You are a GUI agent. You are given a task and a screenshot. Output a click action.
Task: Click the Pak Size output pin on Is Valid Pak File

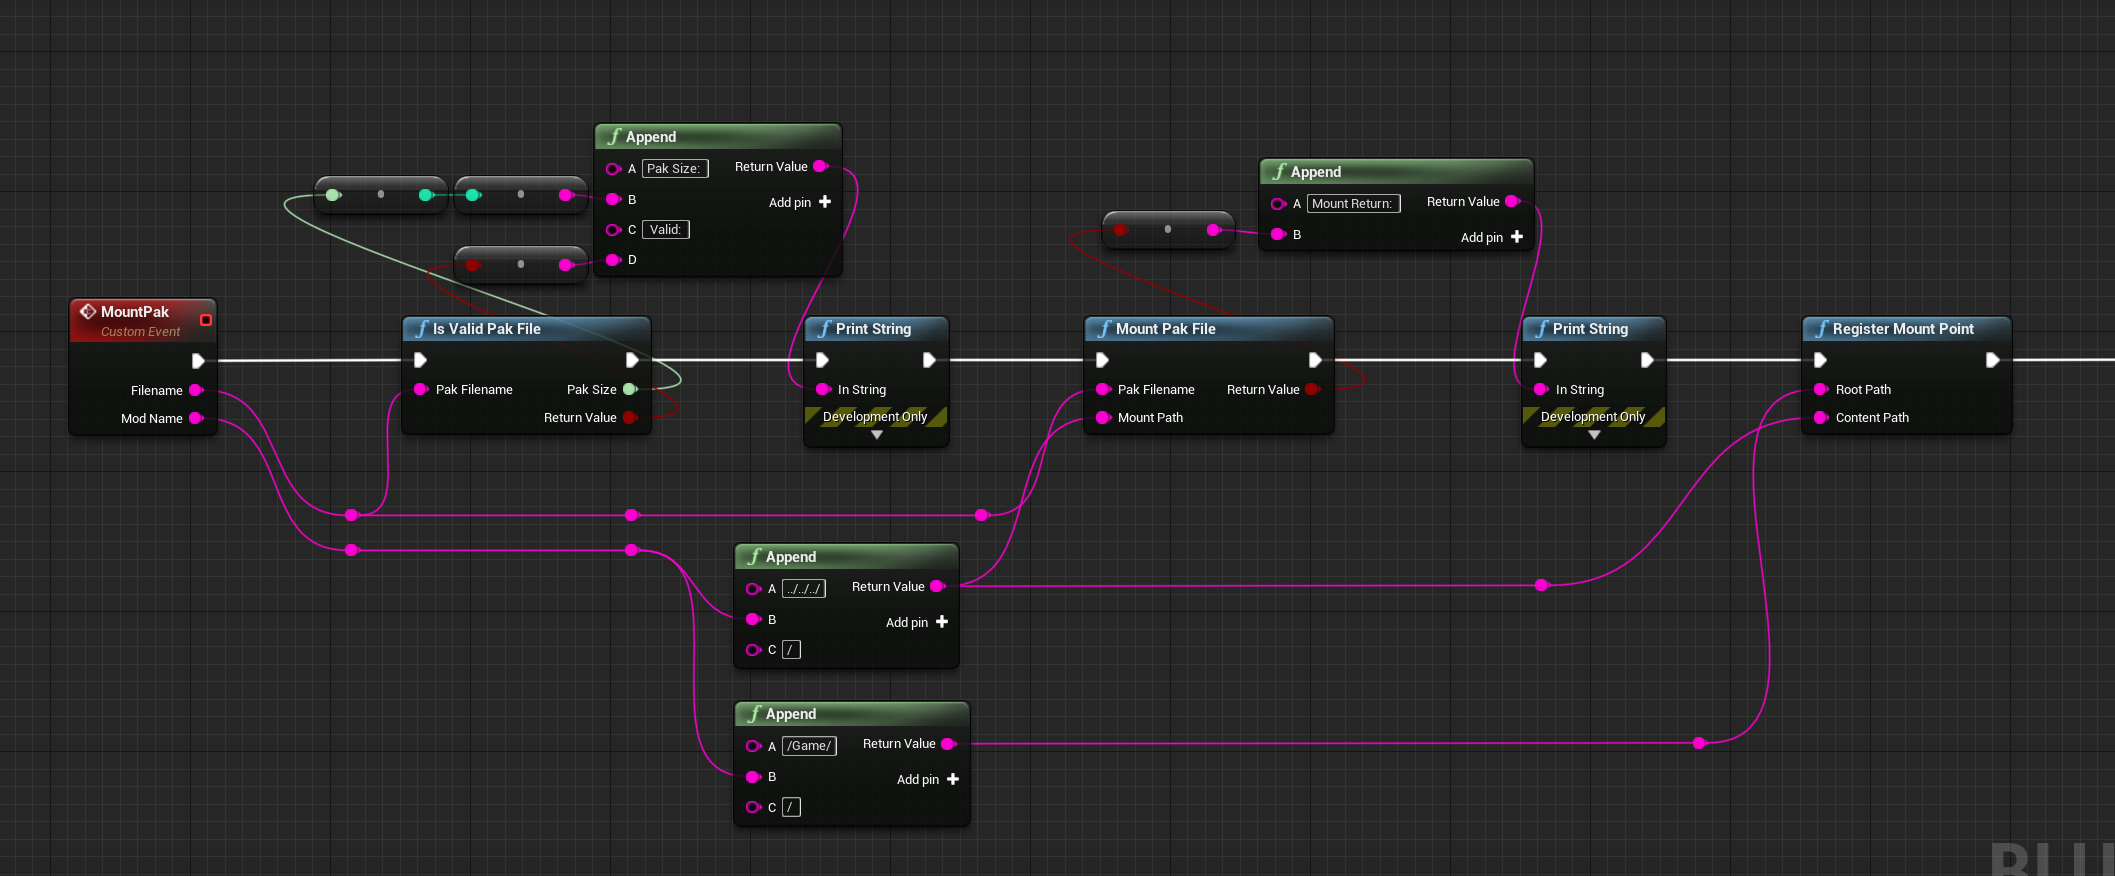click(x=630, y=389)
